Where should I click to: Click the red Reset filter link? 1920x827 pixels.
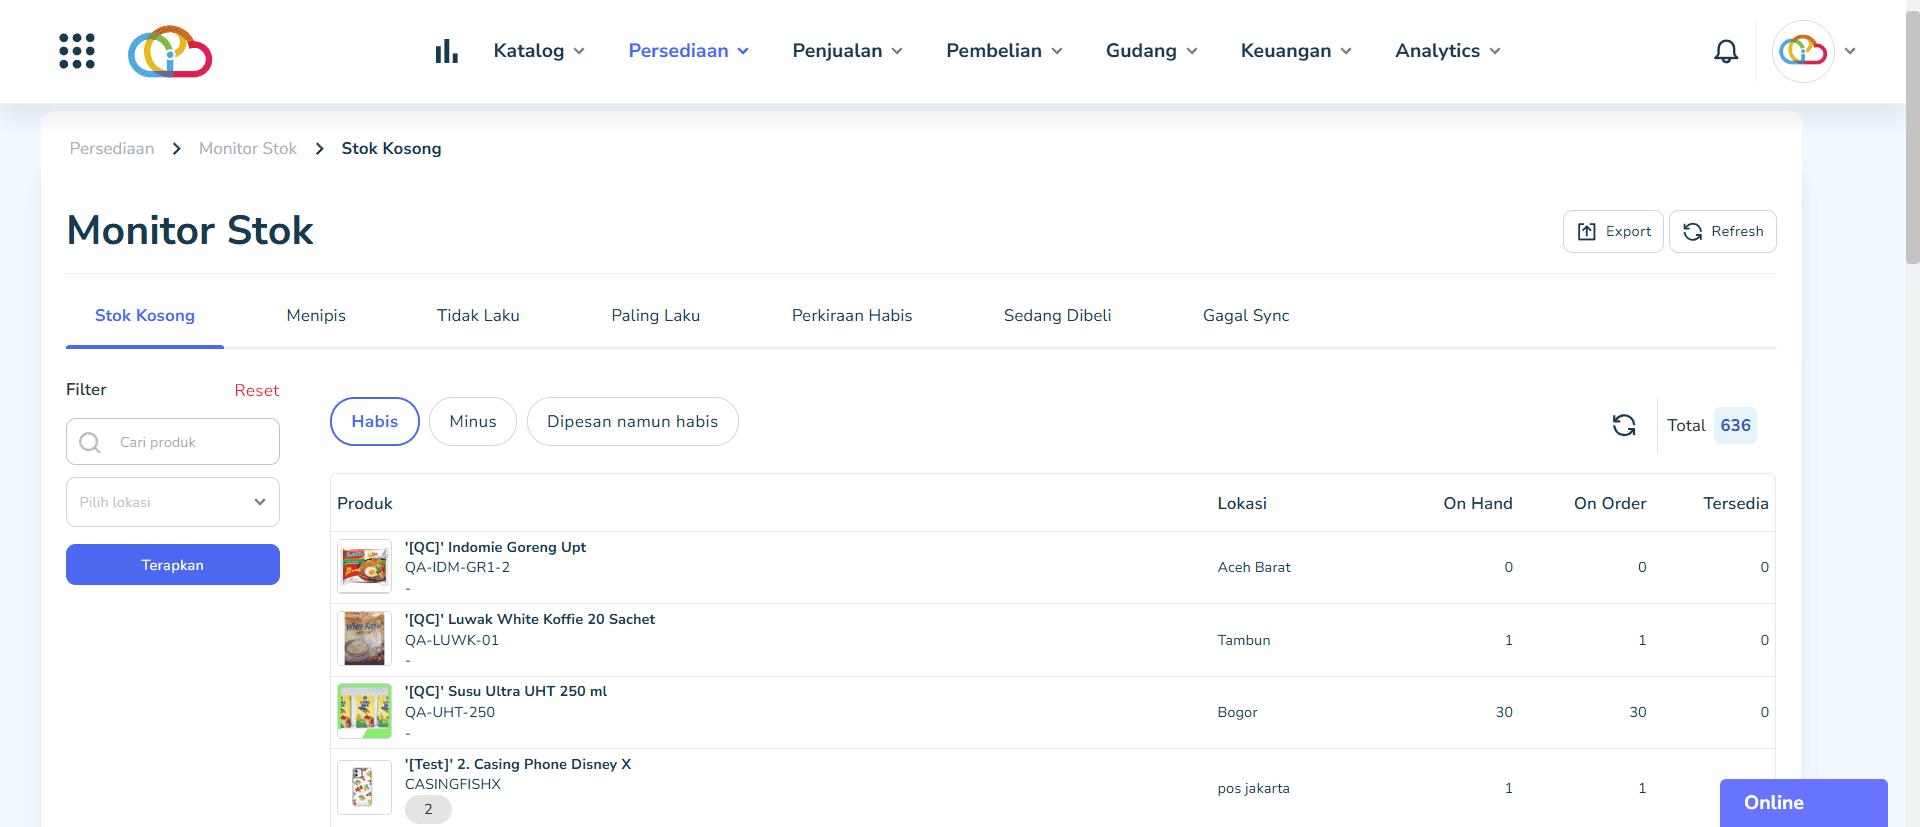coord(256,390)
